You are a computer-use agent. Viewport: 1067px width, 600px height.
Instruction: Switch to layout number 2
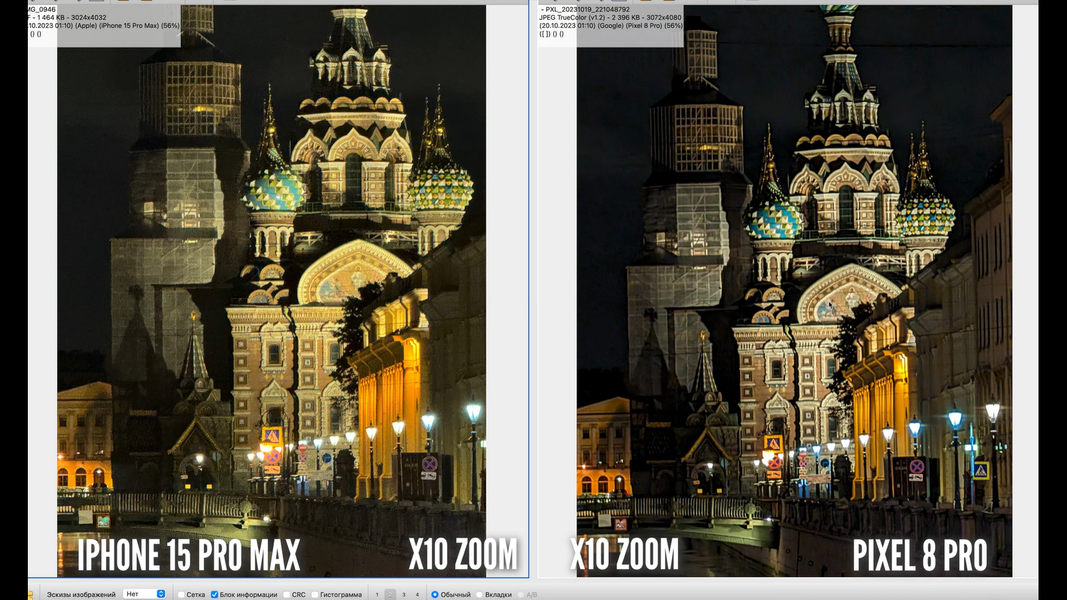(390, 595)
